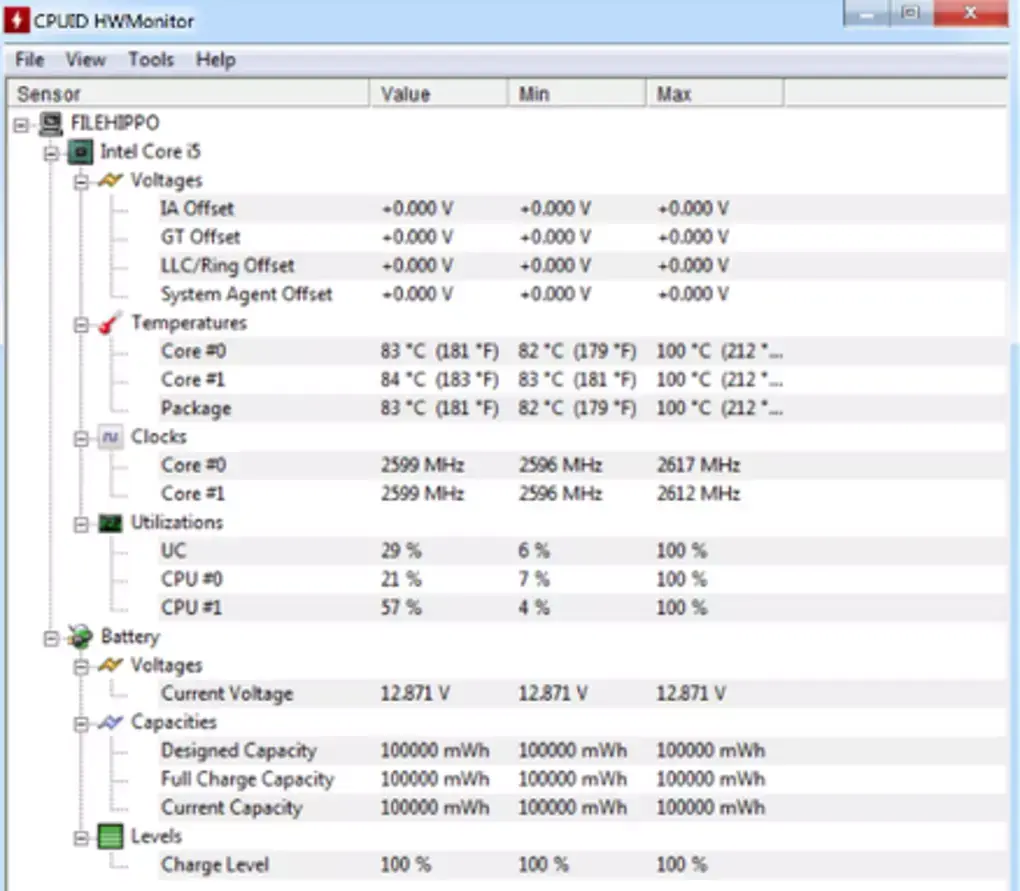1020x891 pixels.
Task: Click the Temperatures thermometer icon
Action: pos(111,323)
